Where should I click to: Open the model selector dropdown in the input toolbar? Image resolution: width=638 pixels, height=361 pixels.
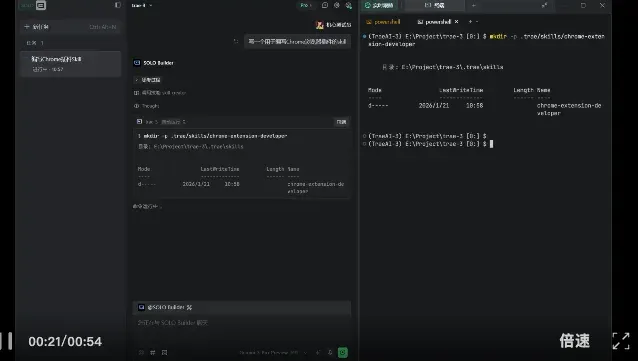pyautogui.click(x=273, y=352)
